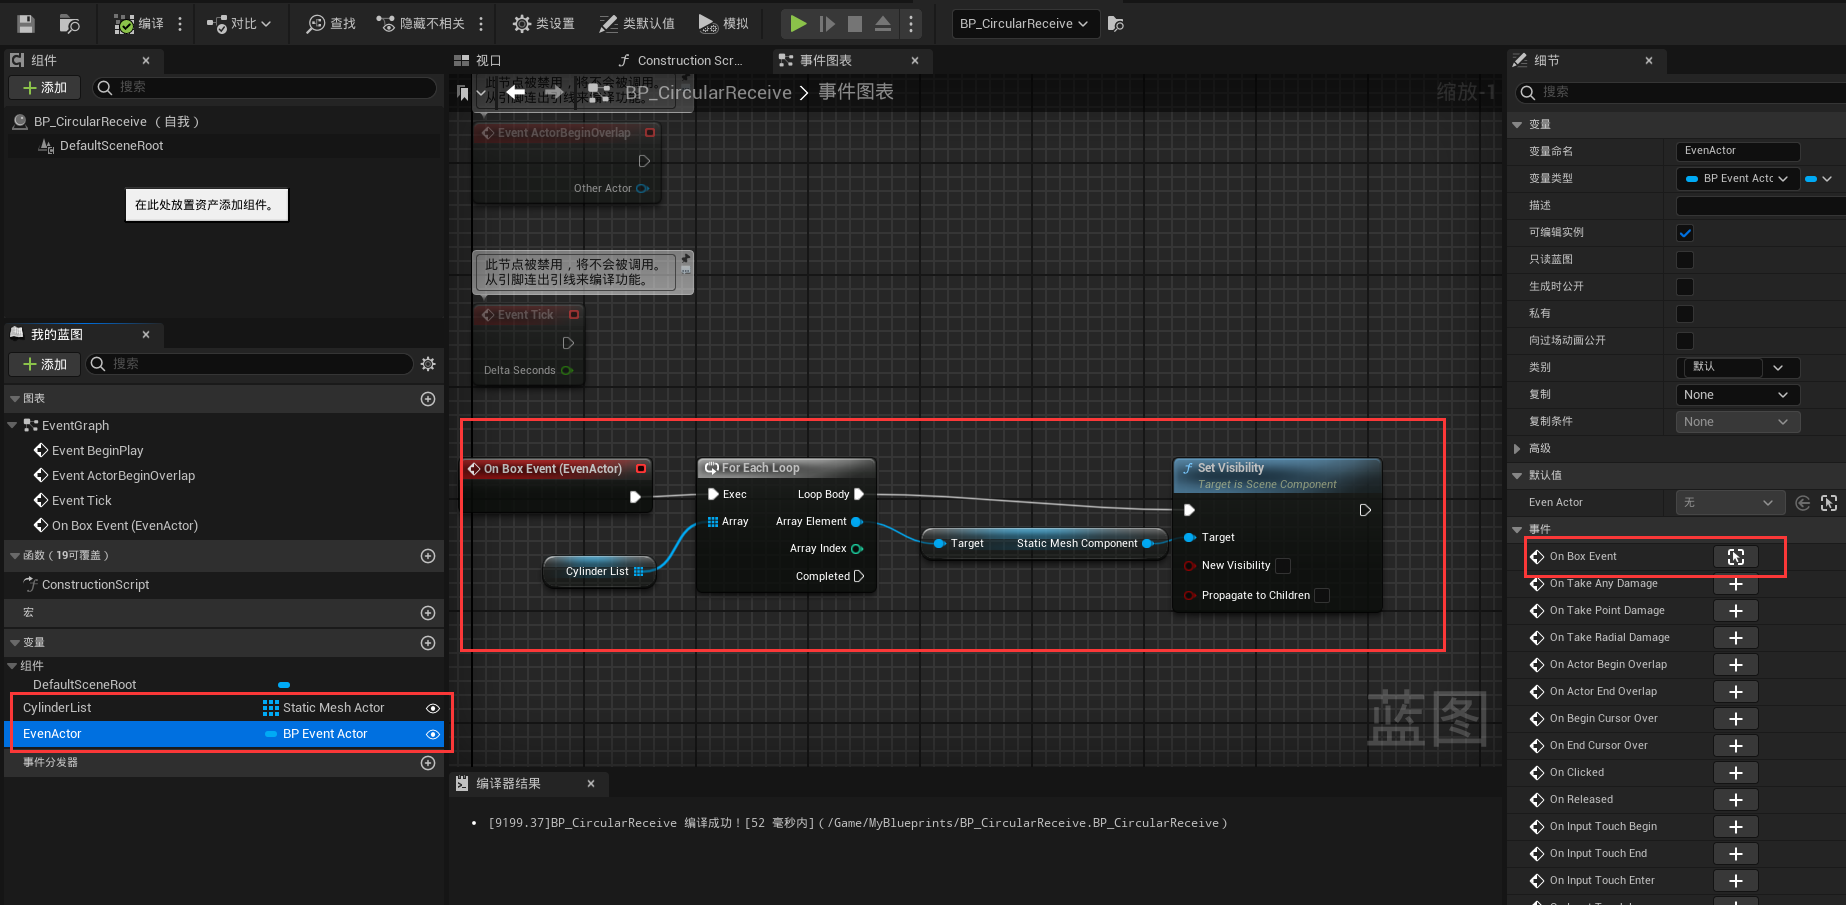Start Simulate (模拟) mode
The image size is (1846, 905).
723,23
